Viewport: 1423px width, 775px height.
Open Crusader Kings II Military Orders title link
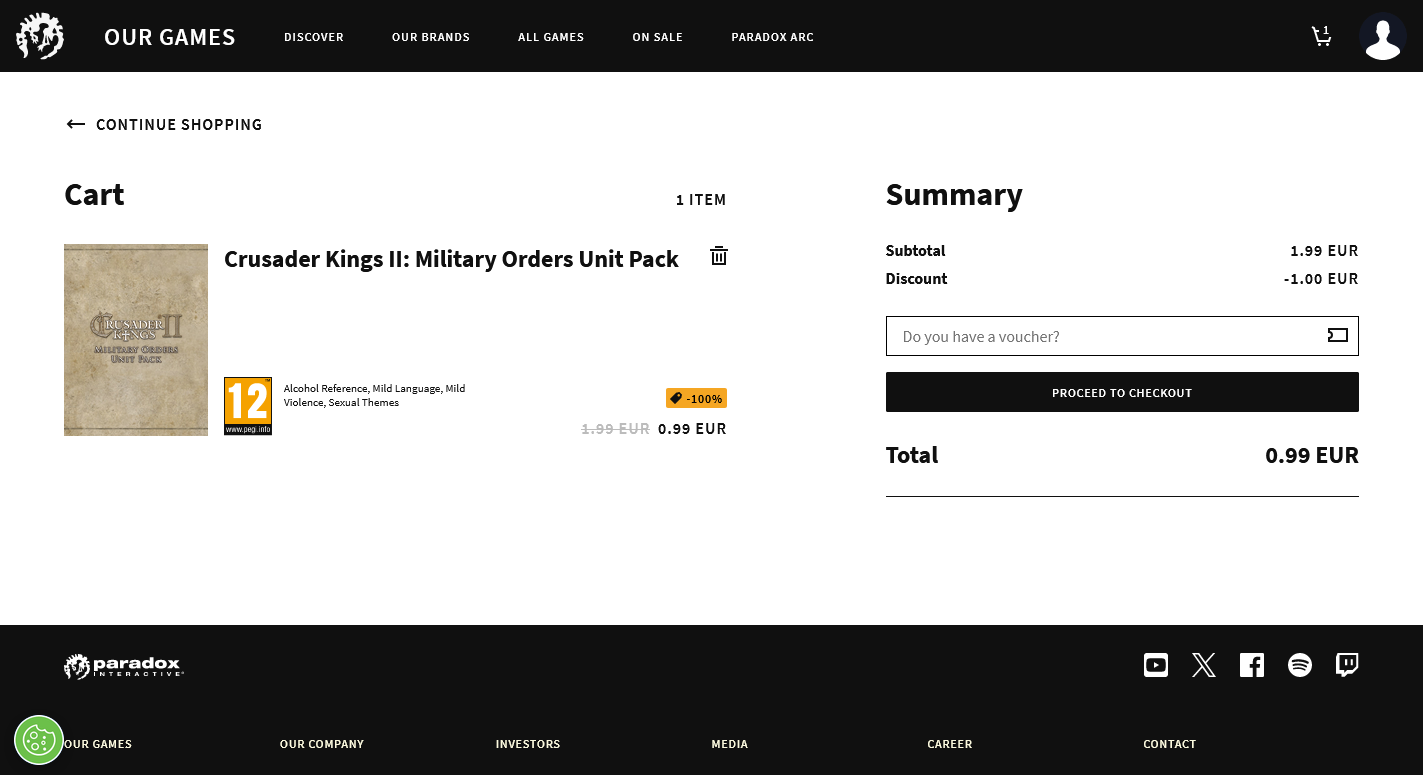coord(451,260)
